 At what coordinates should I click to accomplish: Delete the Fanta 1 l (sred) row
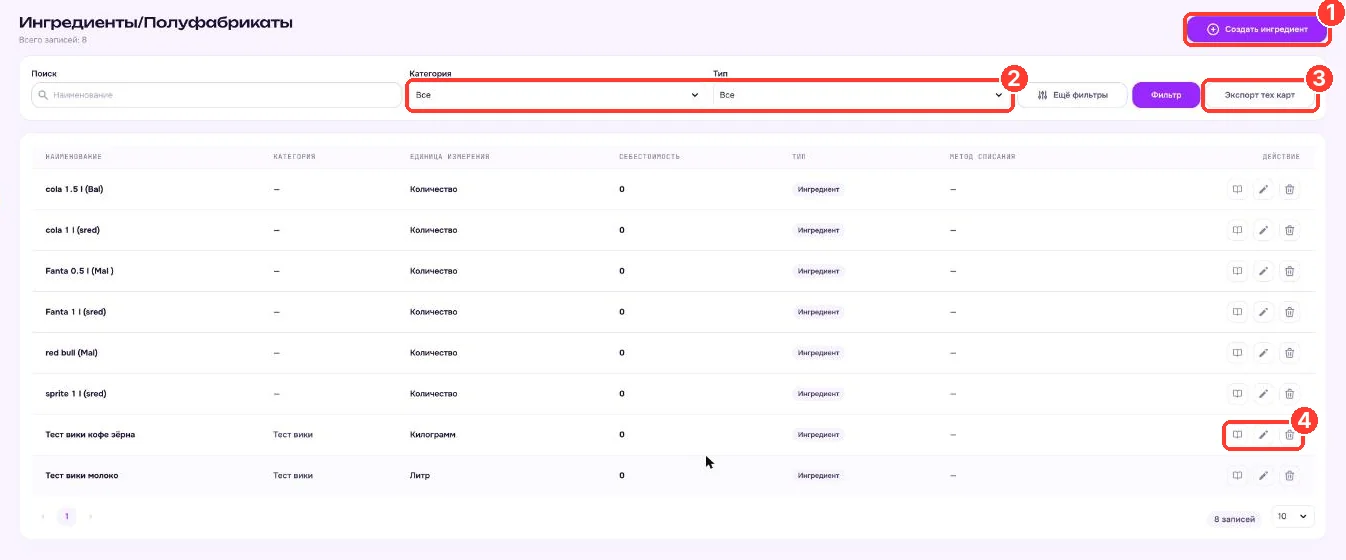pos(1289,312)
